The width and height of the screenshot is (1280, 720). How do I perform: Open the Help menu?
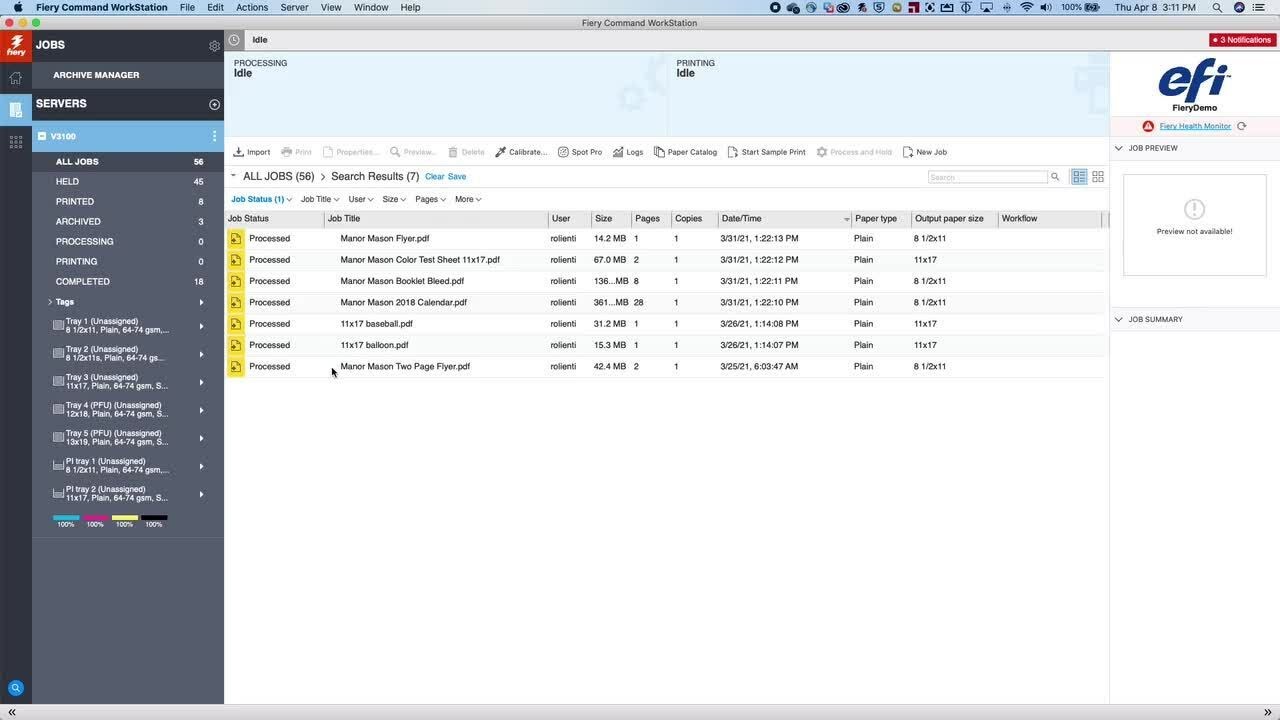pyautogui.click(x=410, y=7)
